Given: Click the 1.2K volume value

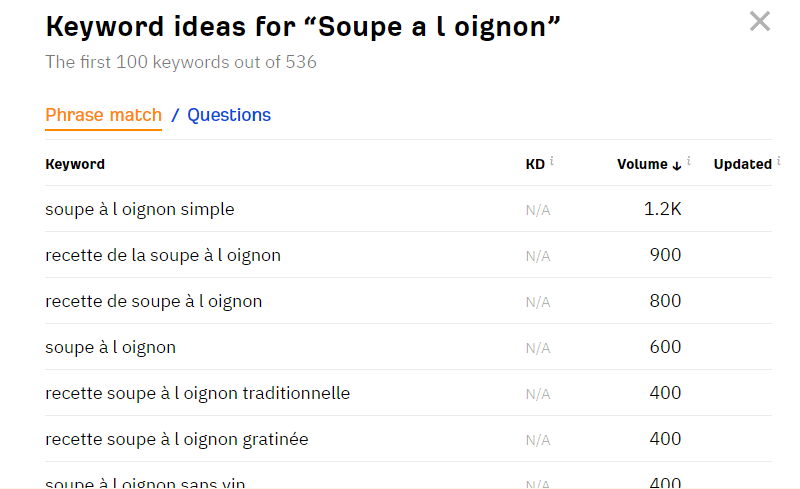Looking at the screenshot, I should [x=663, y=209].
